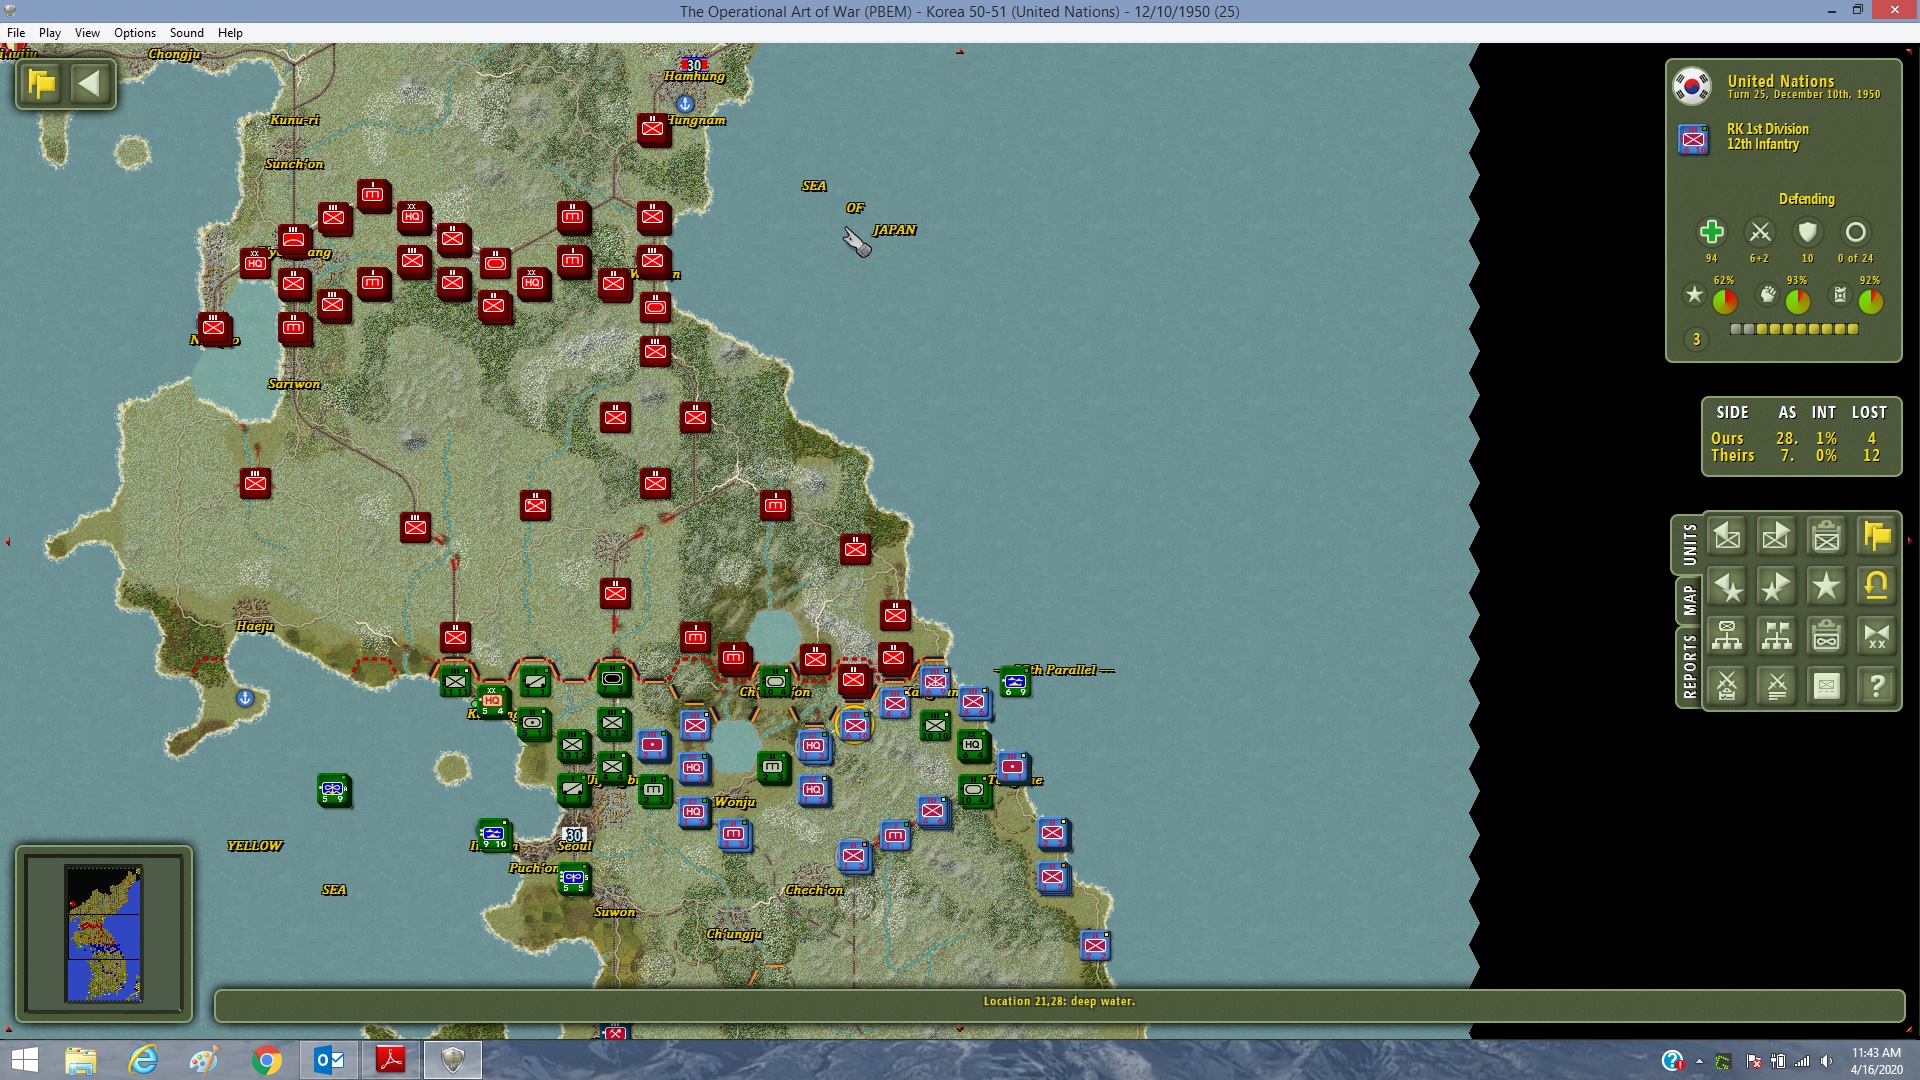Click the clipboard icon with infinity symbol
Viewport: 1920px width, 1080px height.
1826,636
